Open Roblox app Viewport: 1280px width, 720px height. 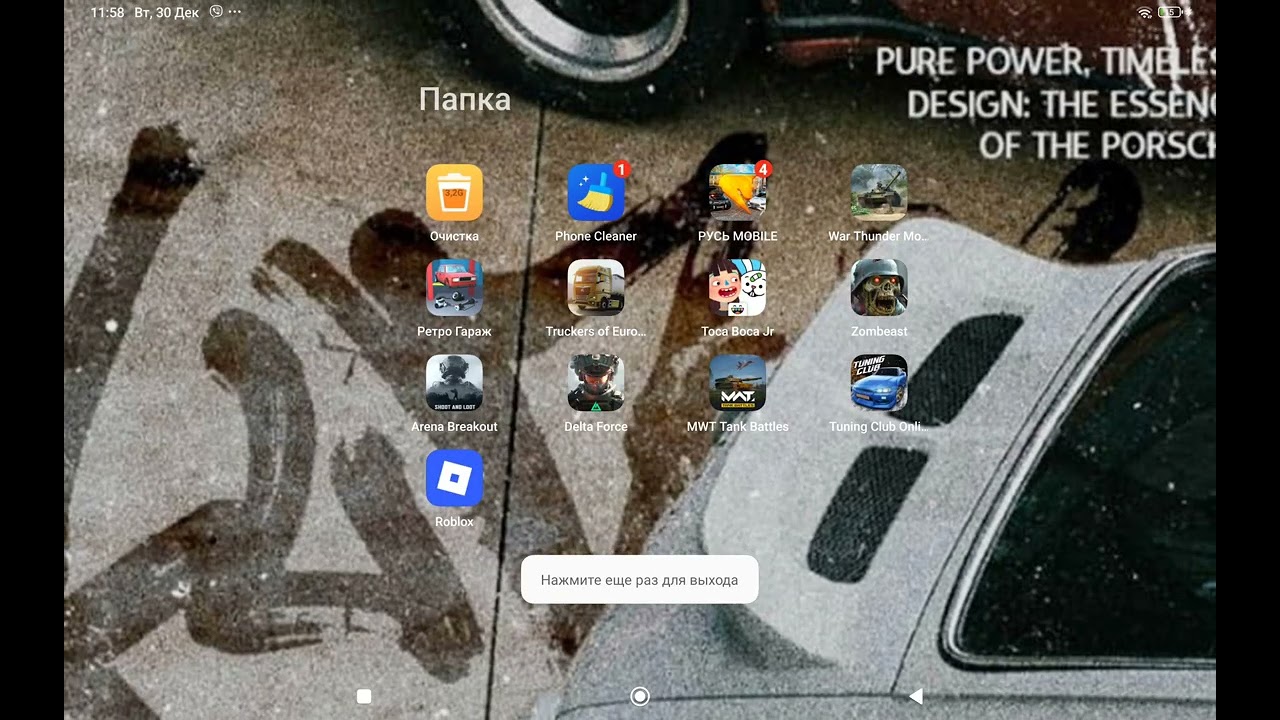454,477
